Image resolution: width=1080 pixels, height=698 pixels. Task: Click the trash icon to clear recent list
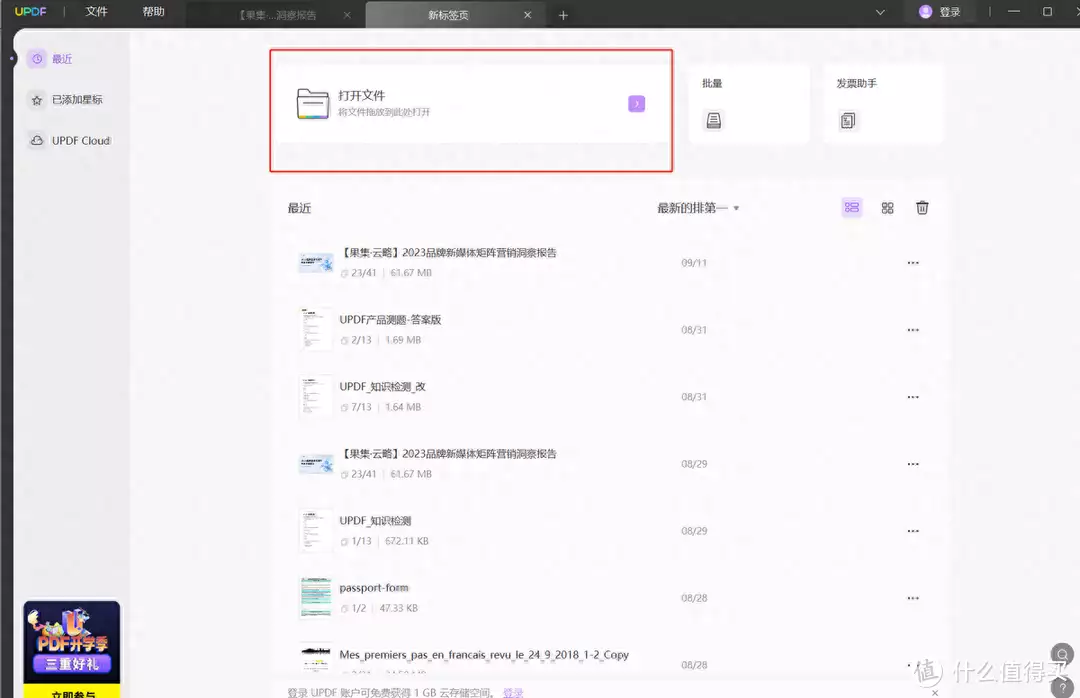pyautogui.click(x=922, y=207)
